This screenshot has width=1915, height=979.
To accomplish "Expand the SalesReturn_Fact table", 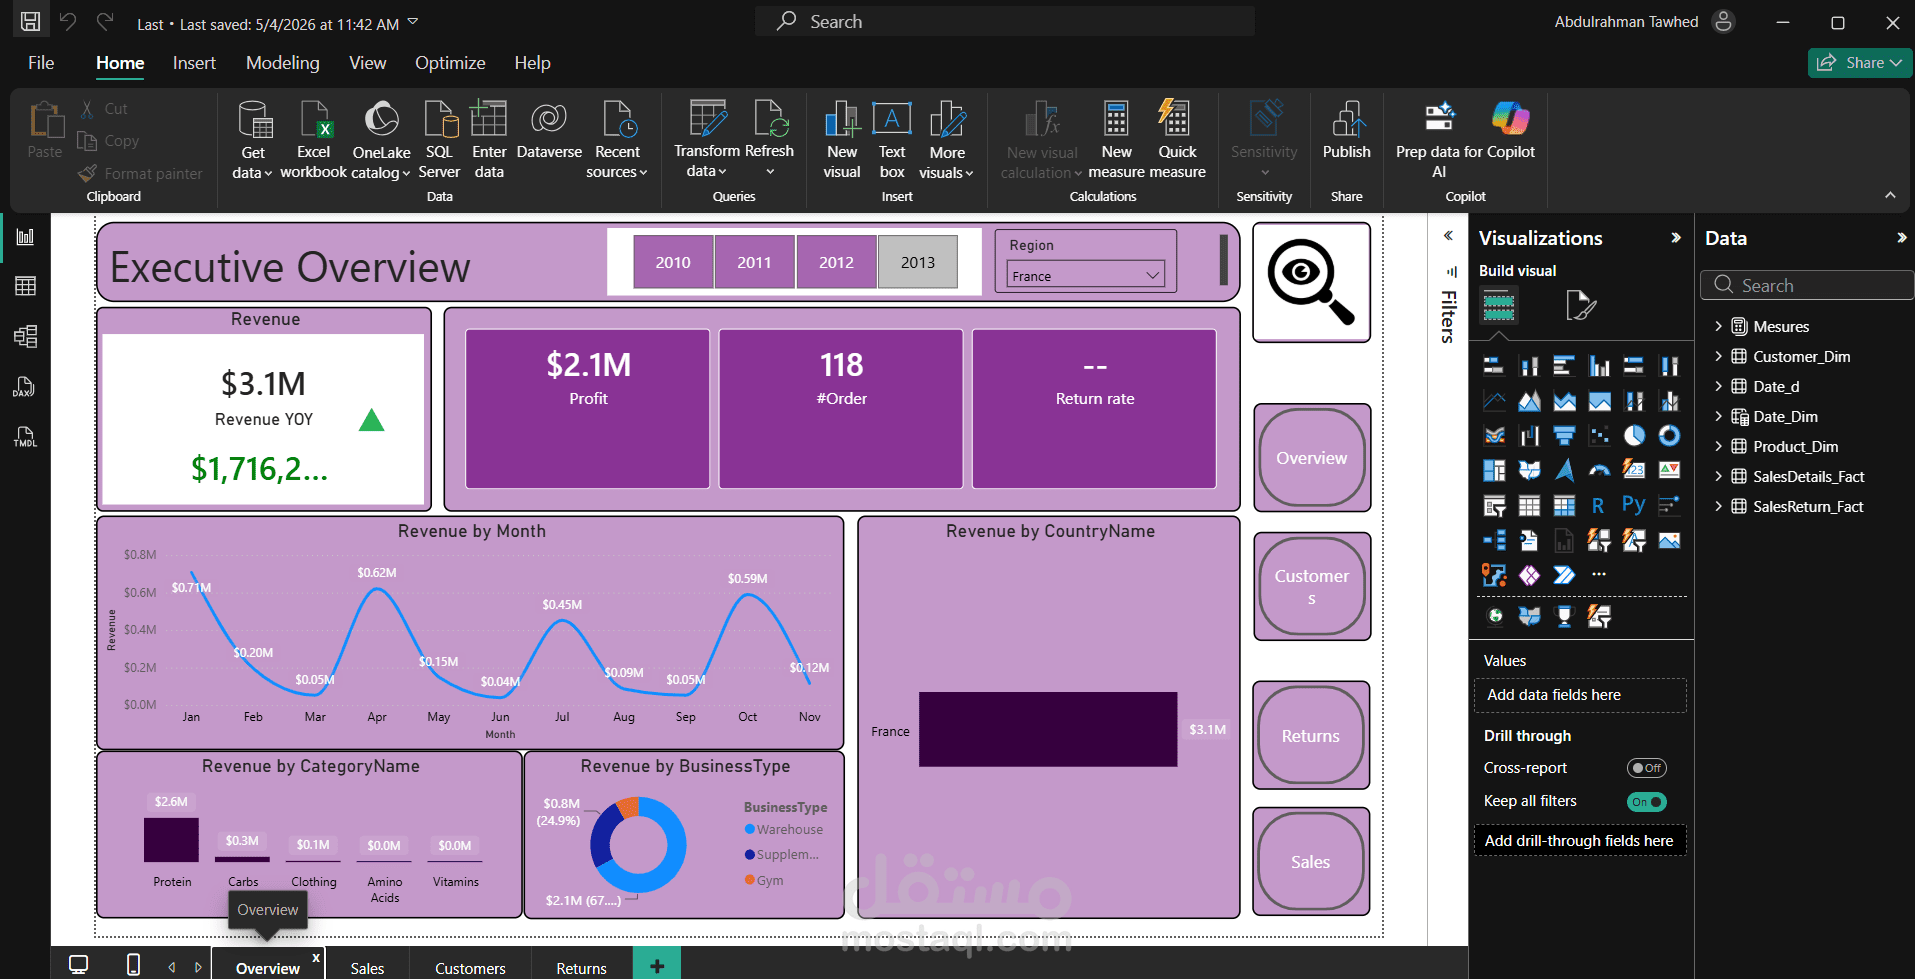I will point(1718,506).
